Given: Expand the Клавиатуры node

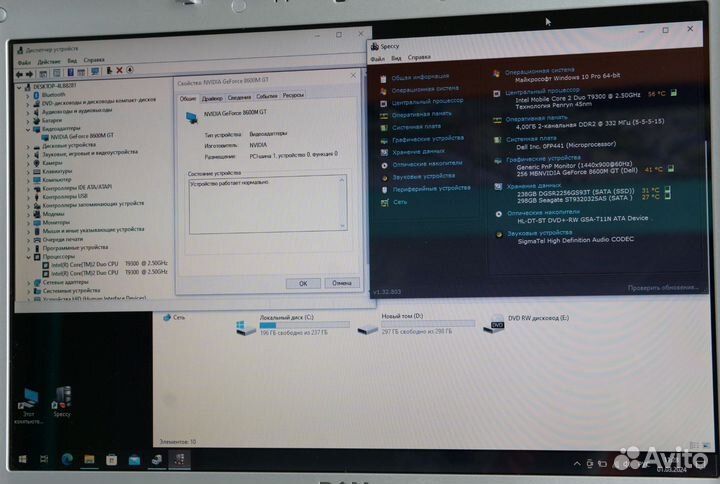Looking at the screenshot, I should pos(28,172).
